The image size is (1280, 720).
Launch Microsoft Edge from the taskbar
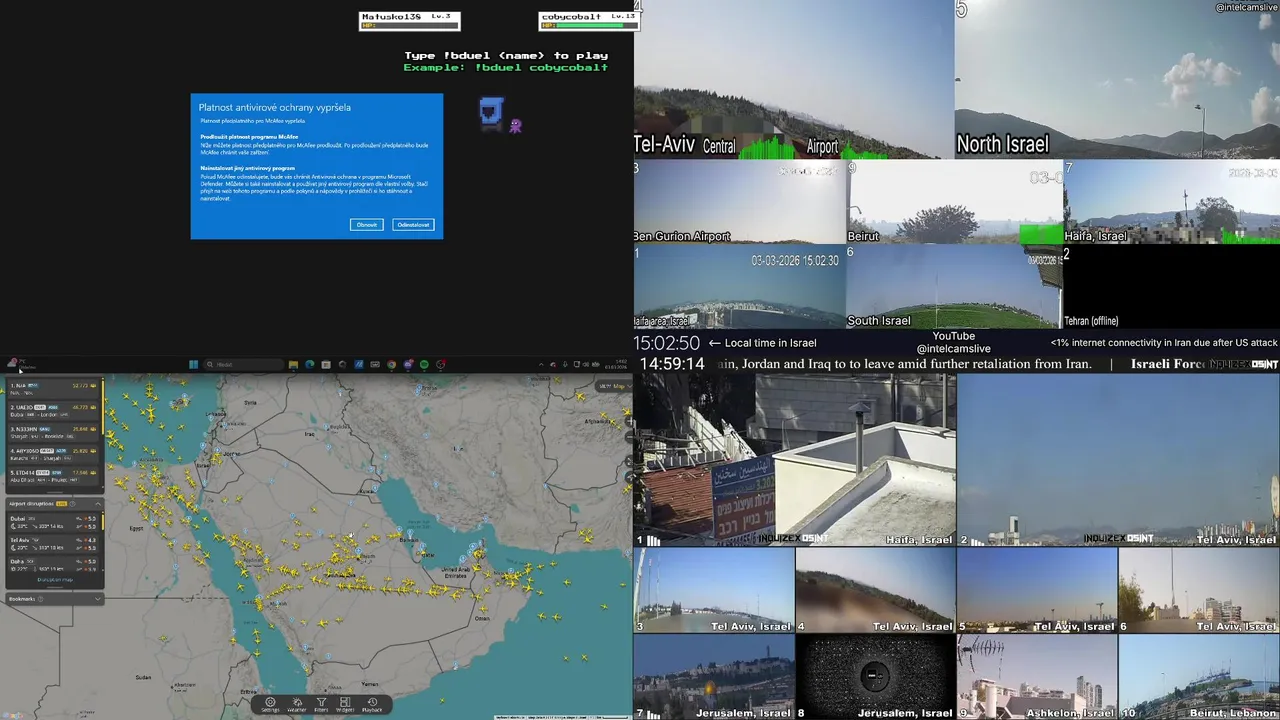309,364
